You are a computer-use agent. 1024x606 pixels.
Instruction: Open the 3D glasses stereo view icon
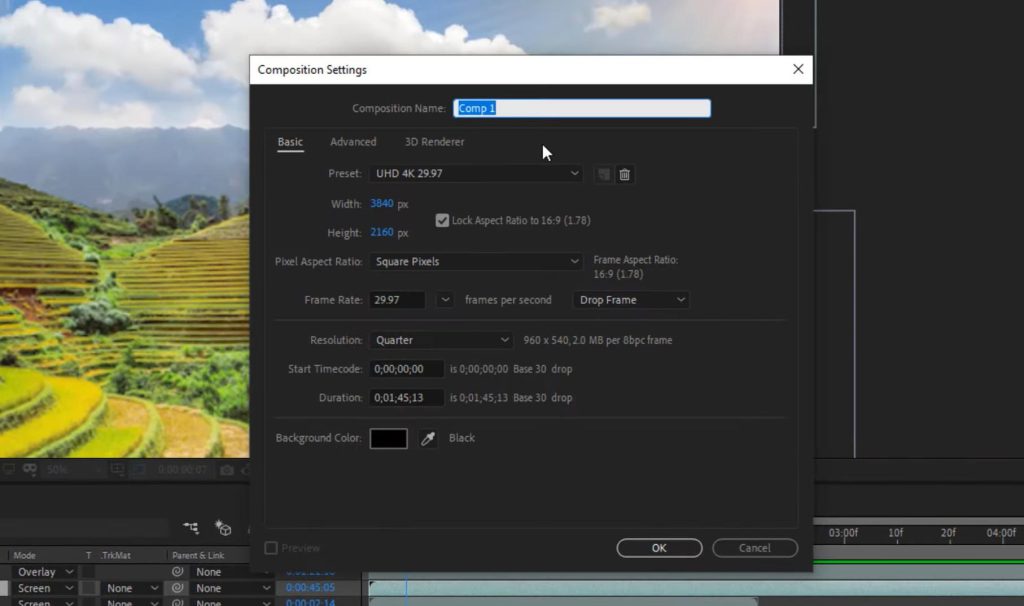click(x=30, y=467)
